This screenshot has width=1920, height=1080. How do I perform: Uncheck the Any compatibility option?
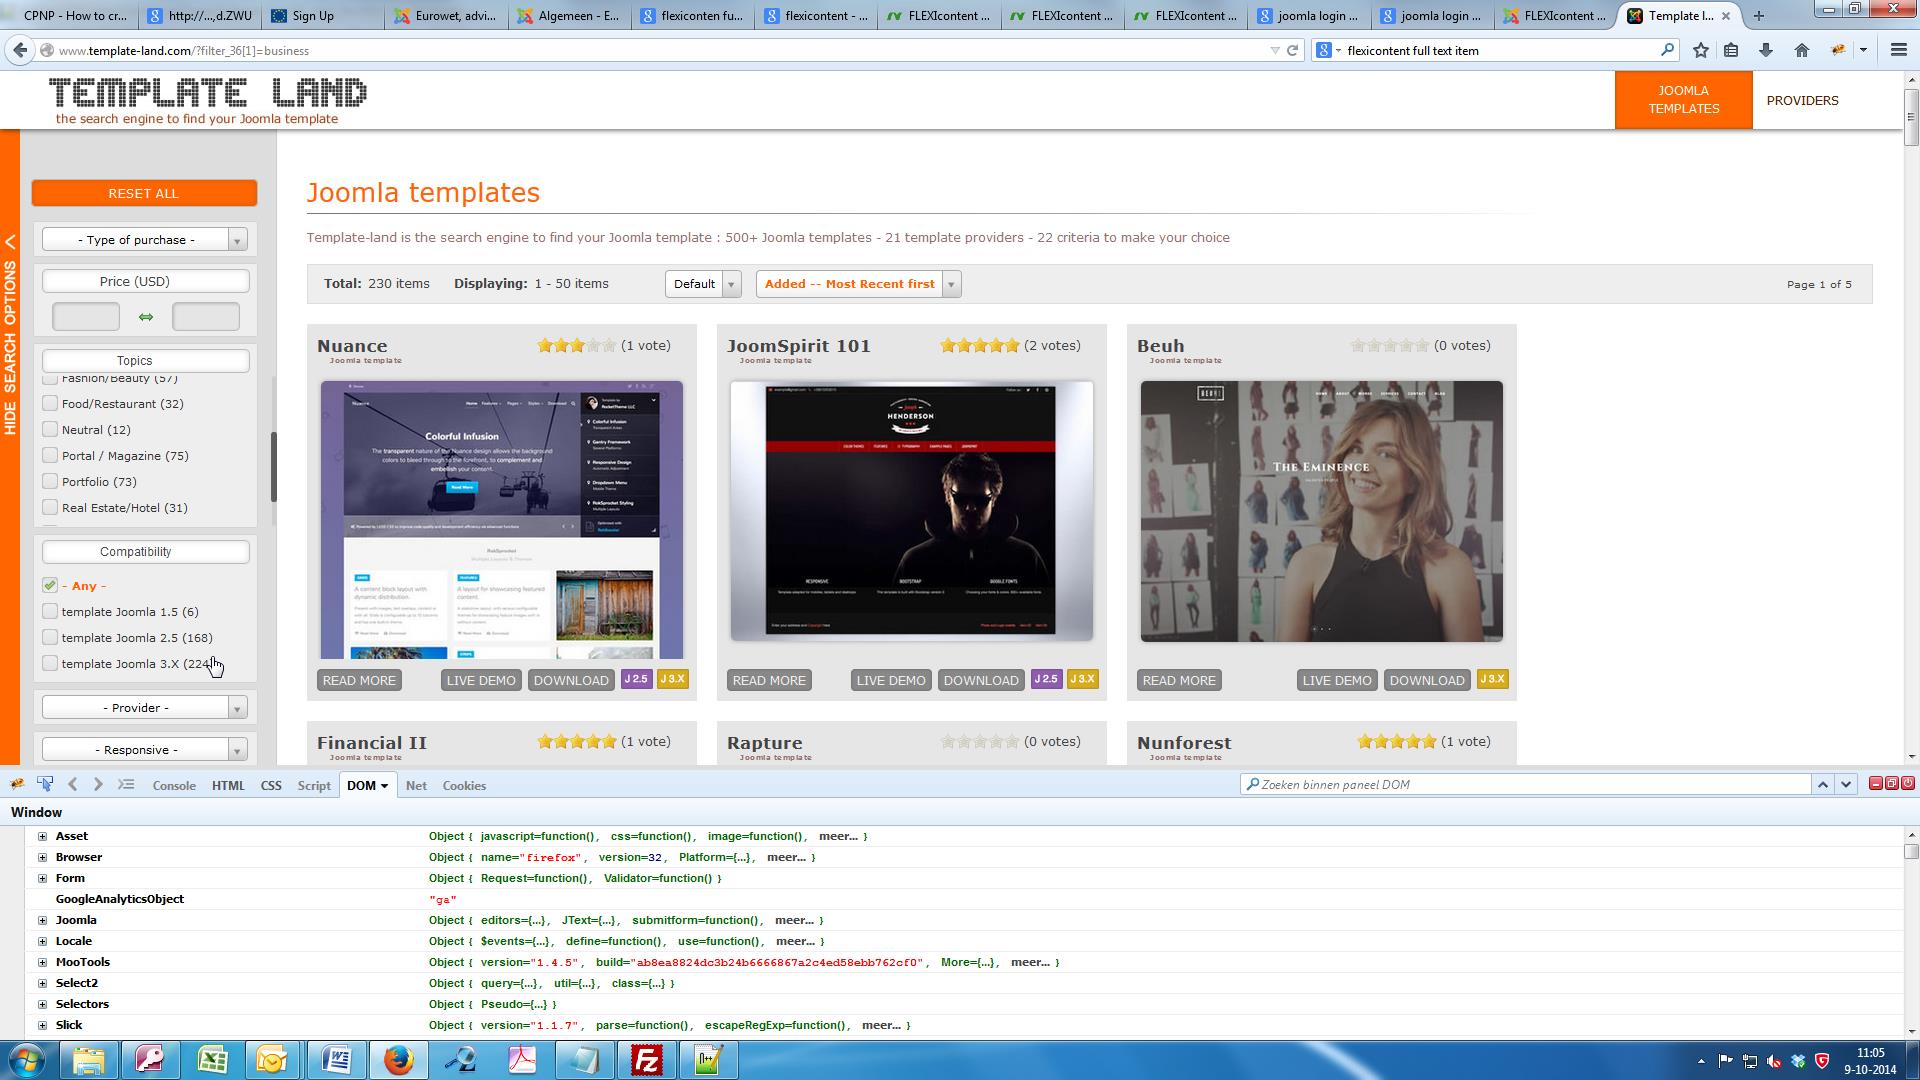(x=50, y=585)
